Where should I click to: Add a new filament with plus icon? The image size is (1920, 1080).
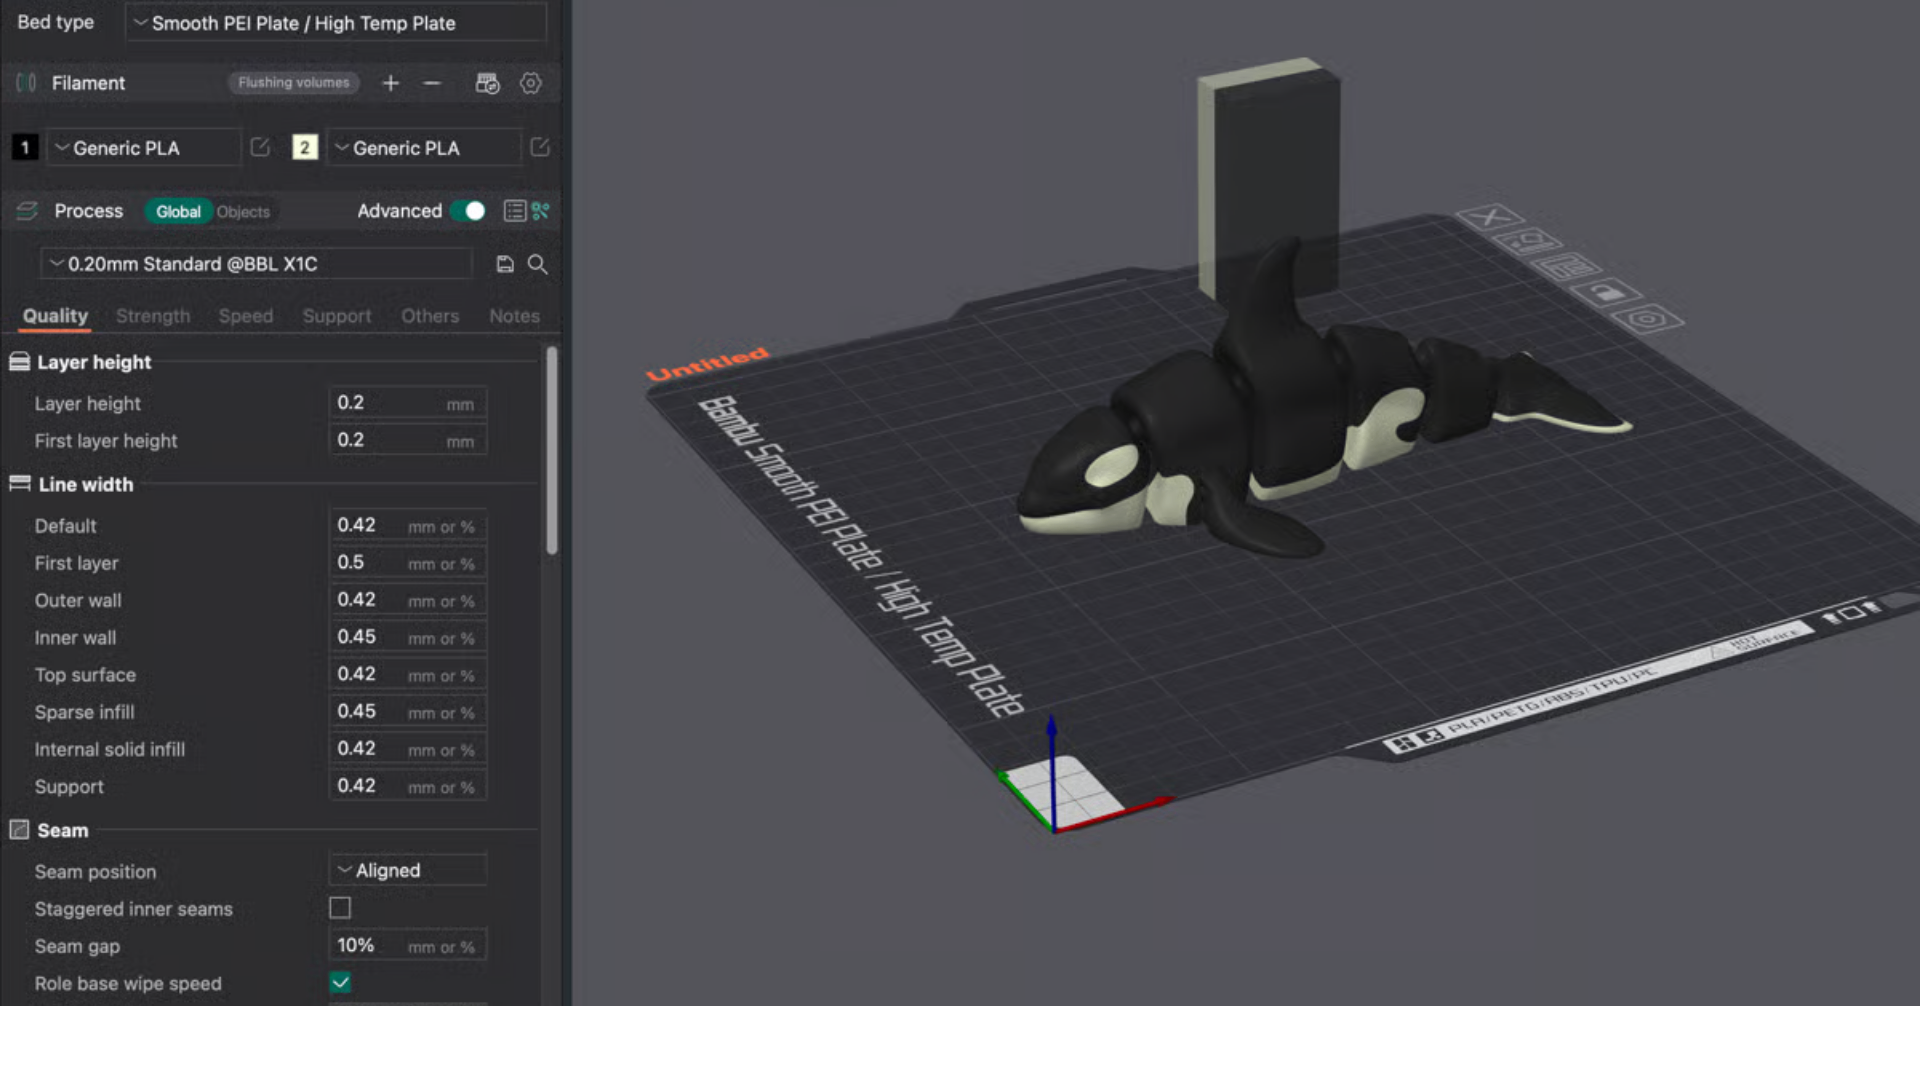tap(391, 83)
